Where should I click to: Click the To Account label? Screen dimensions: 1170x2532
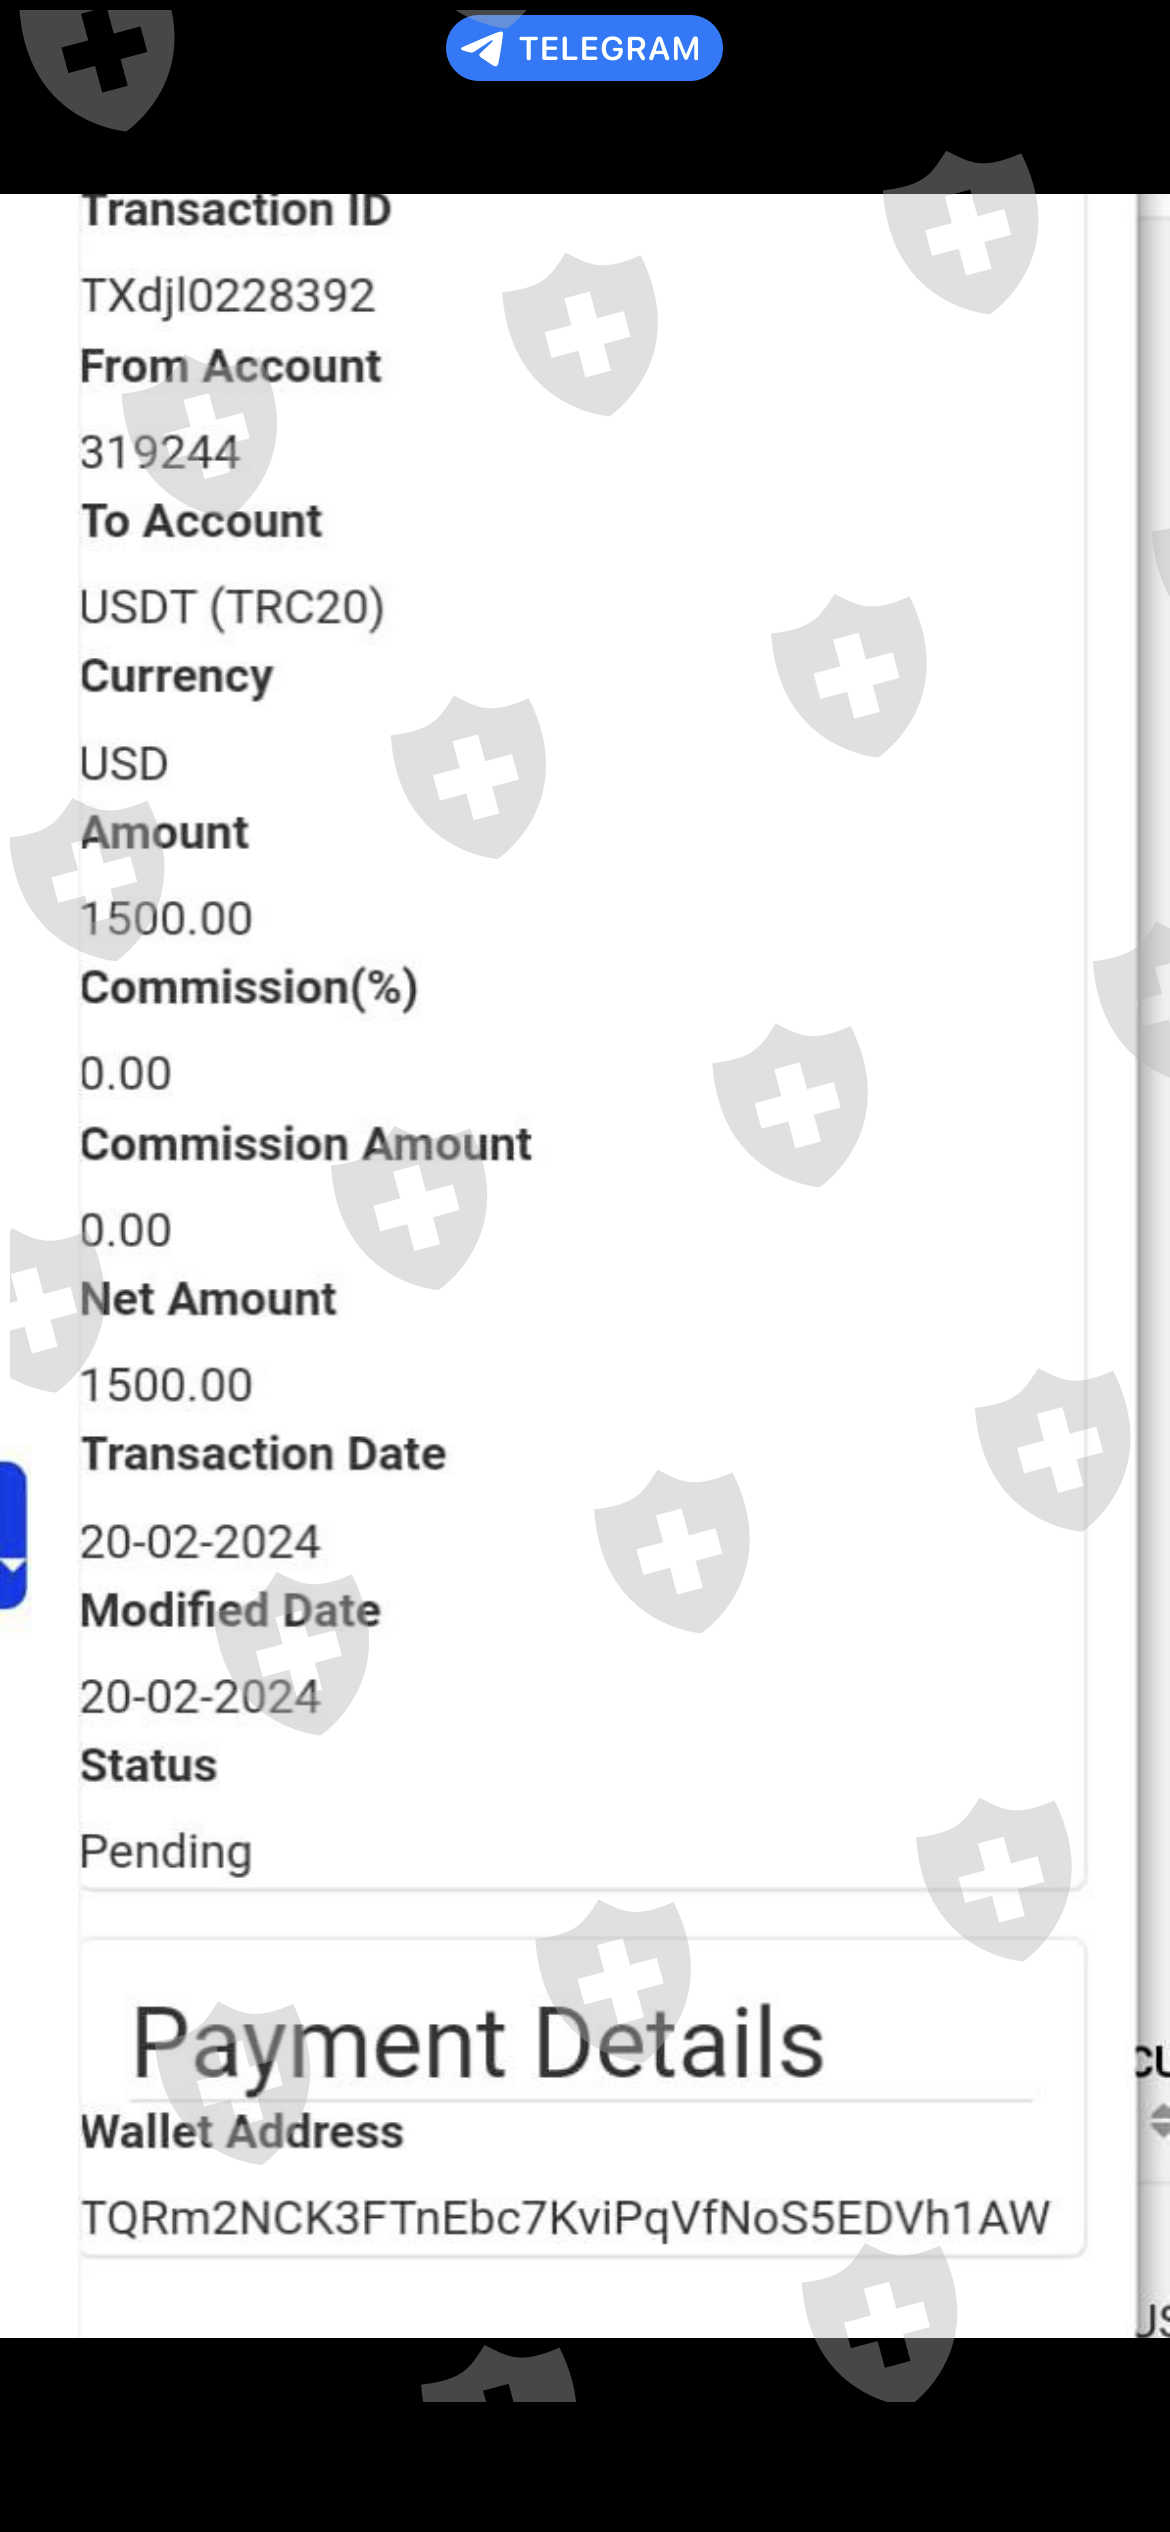coord(202,521)
